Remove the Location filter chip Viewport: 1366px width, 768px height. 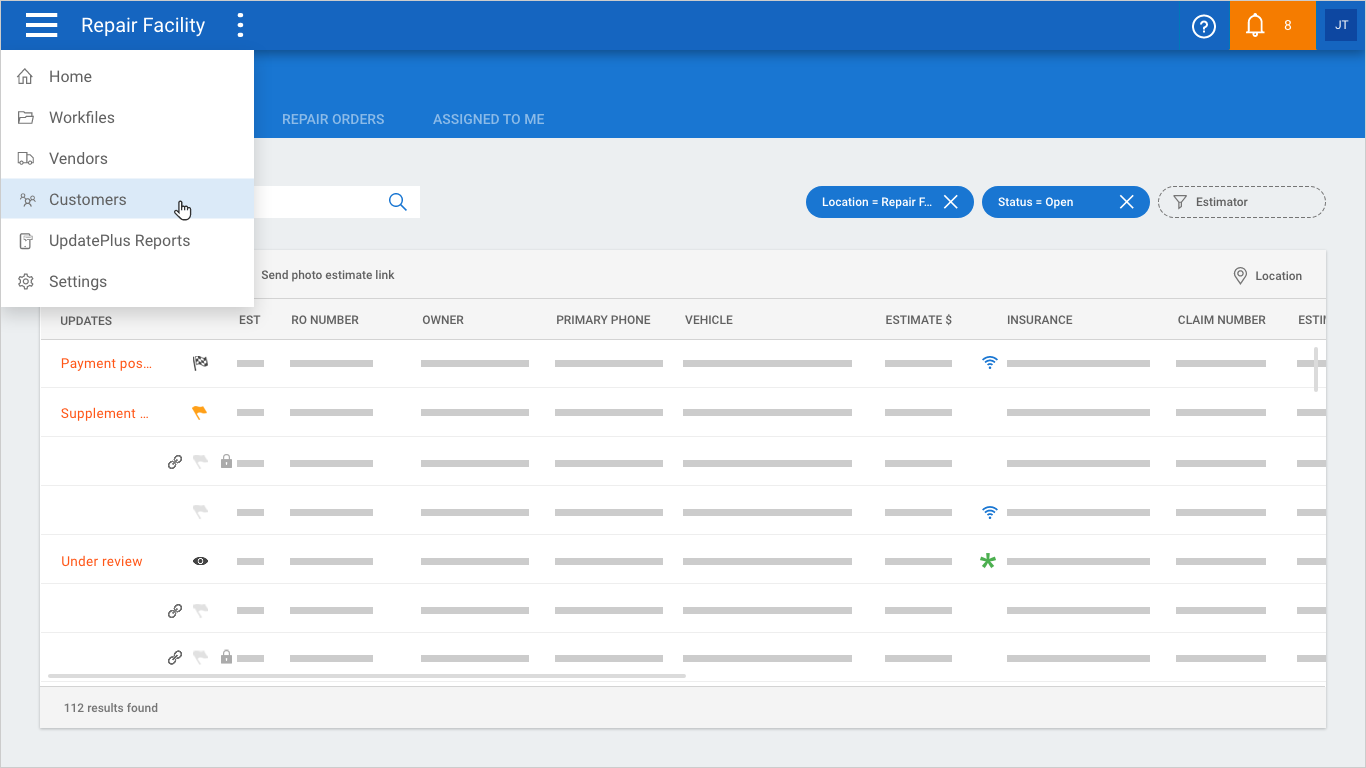click(951, 202)
